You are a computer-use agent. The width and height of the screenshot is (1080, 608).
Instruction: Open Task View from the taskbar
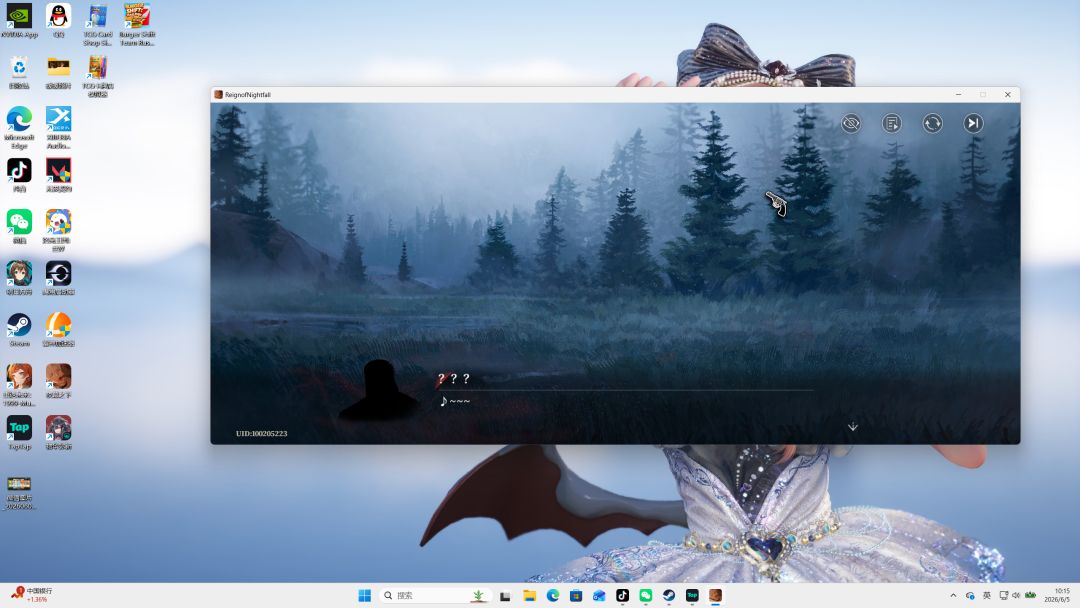click(x=505, y=596)
